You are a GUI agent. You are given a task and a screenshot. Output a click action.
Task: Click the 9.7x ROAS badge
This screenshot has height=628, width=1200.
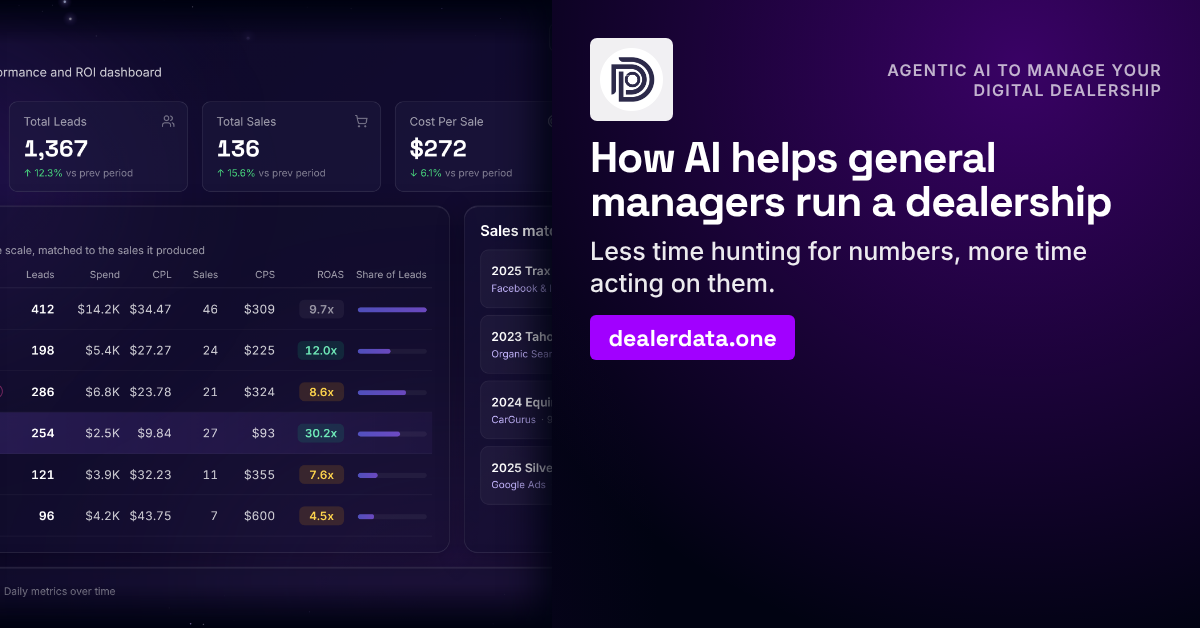[x=321, y=310]
